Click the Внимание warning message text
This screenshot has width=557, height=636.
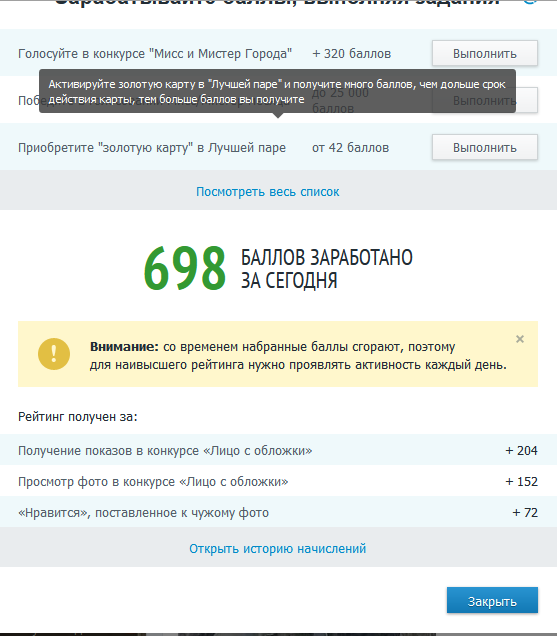pos(298,356)
